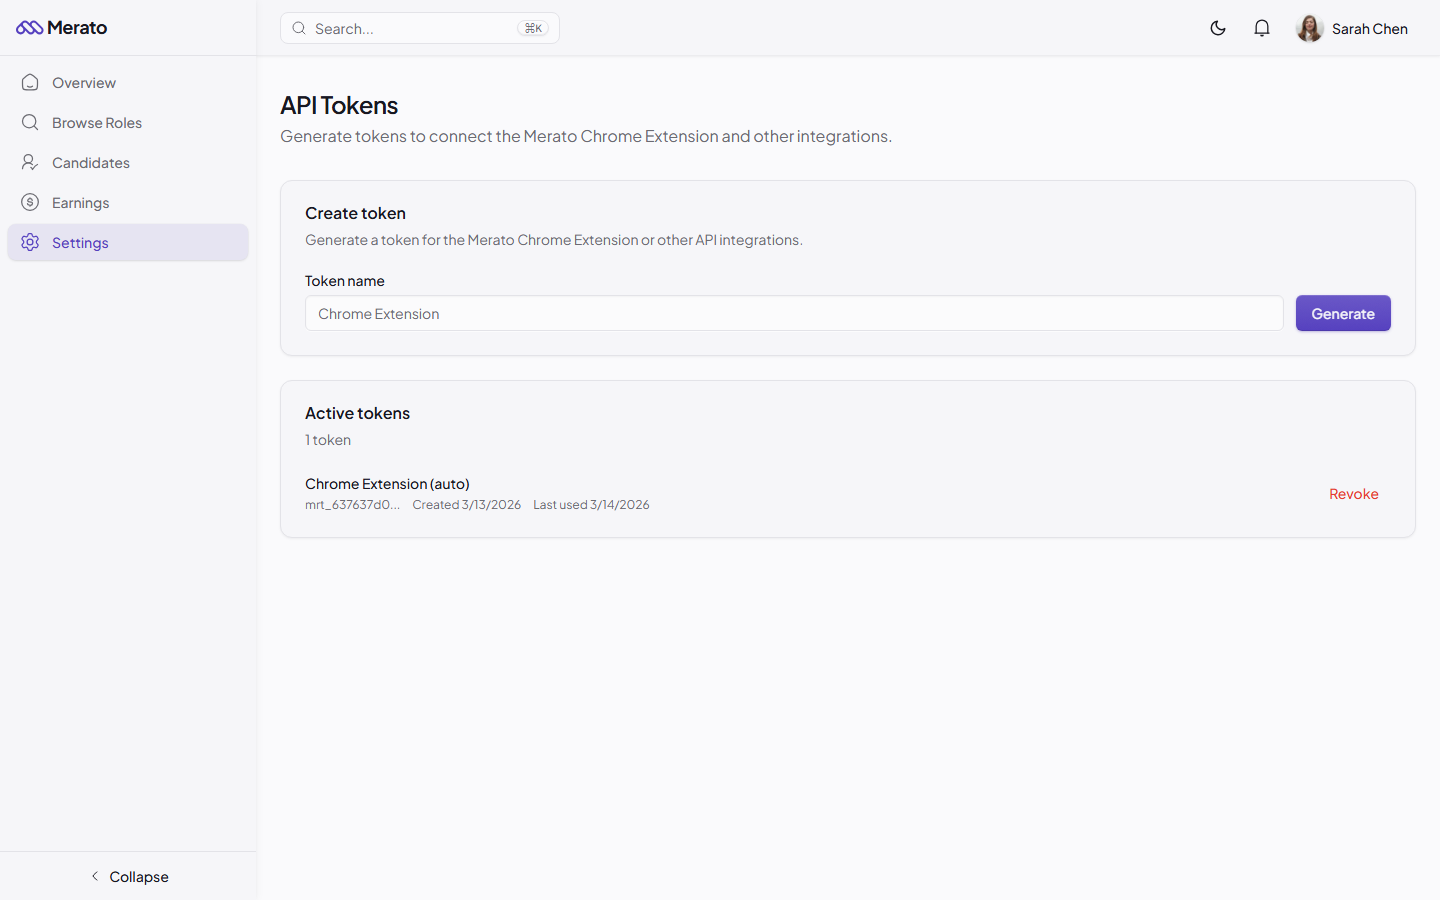This screenshot has height=900, width=1440.
Task: Navigate to the Overview page
Action: pos(84,82)
